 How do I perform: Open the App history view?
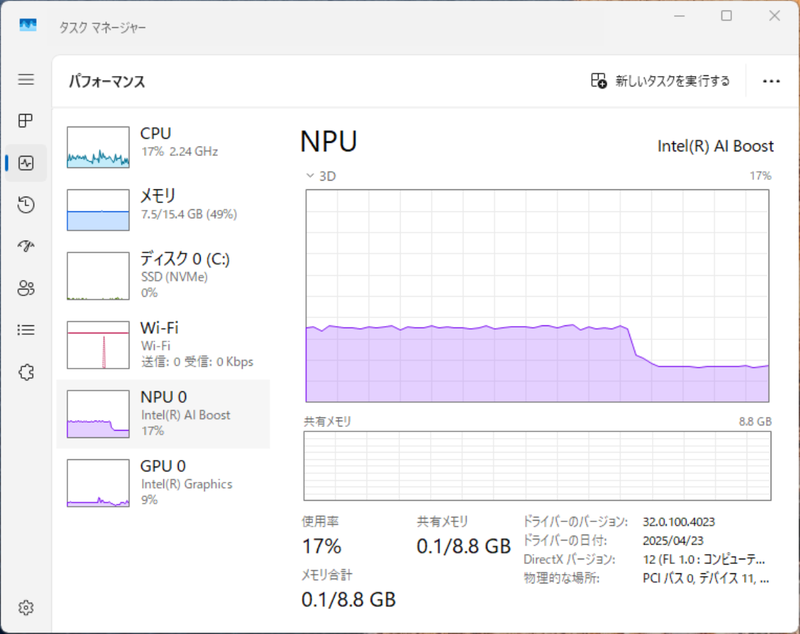[26, 204]
